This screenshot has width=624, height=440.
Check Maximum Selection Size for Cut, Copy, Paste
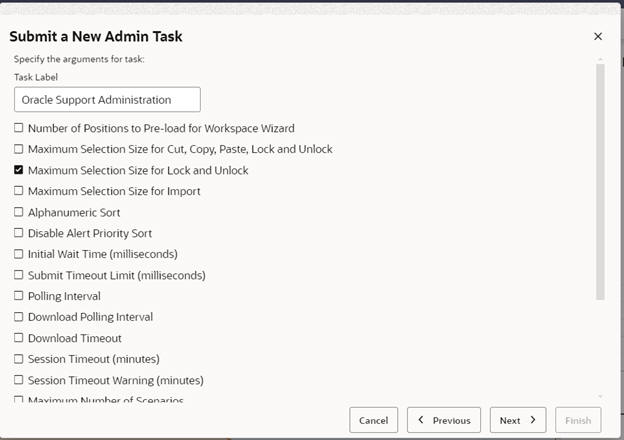[x=19, y=149]
